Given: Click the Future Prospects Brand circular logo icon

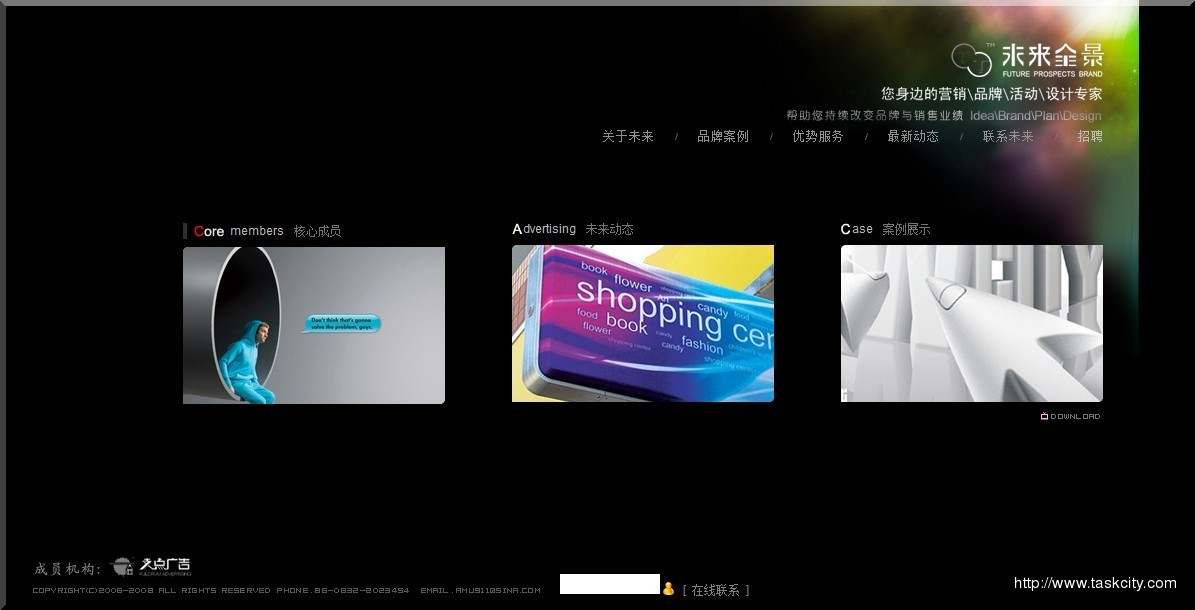Looking at the screenshot, I should (x=971, y=60).
